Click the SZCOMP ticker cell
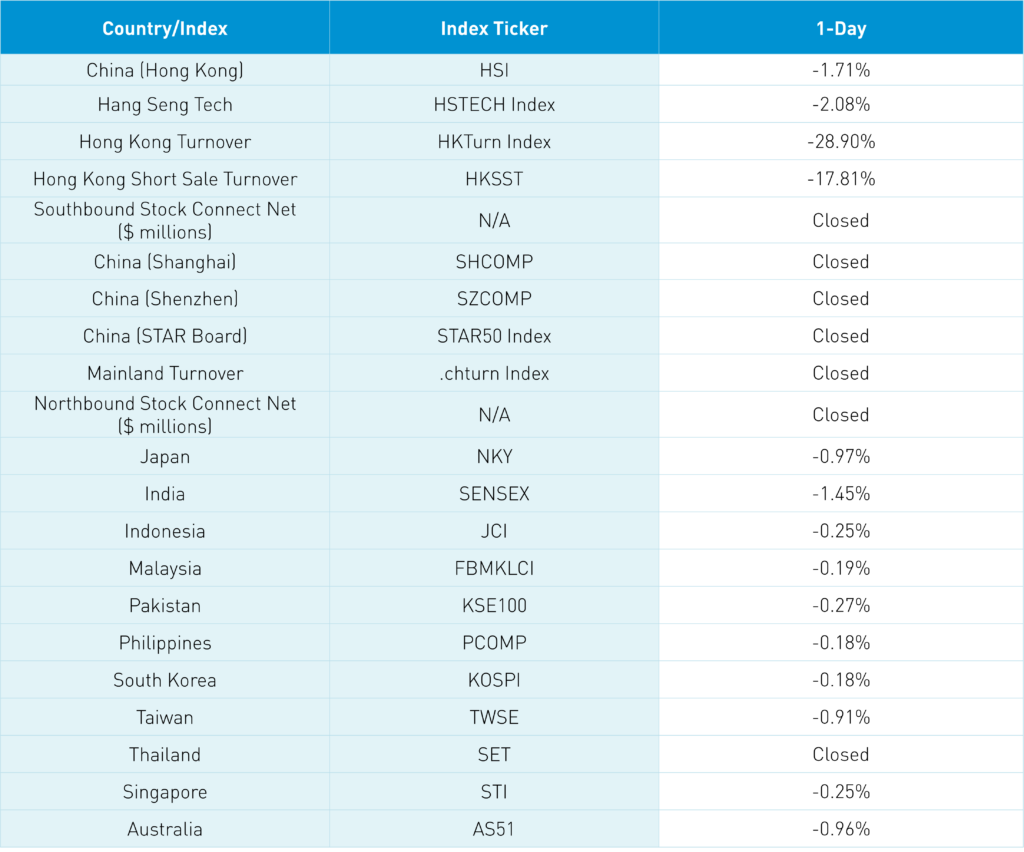 click(494, 299)
